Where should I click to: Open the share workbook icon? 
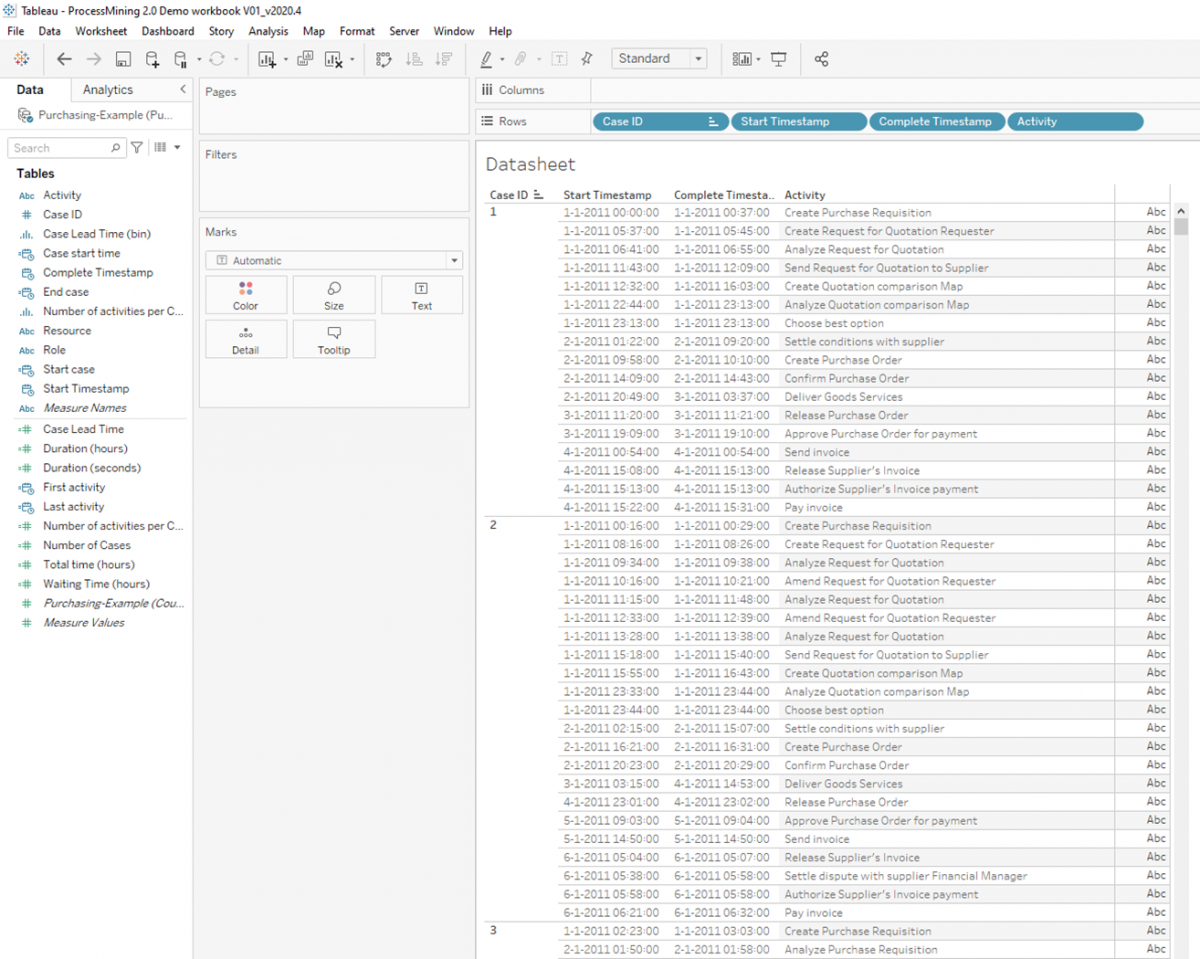tap(822, 59)
